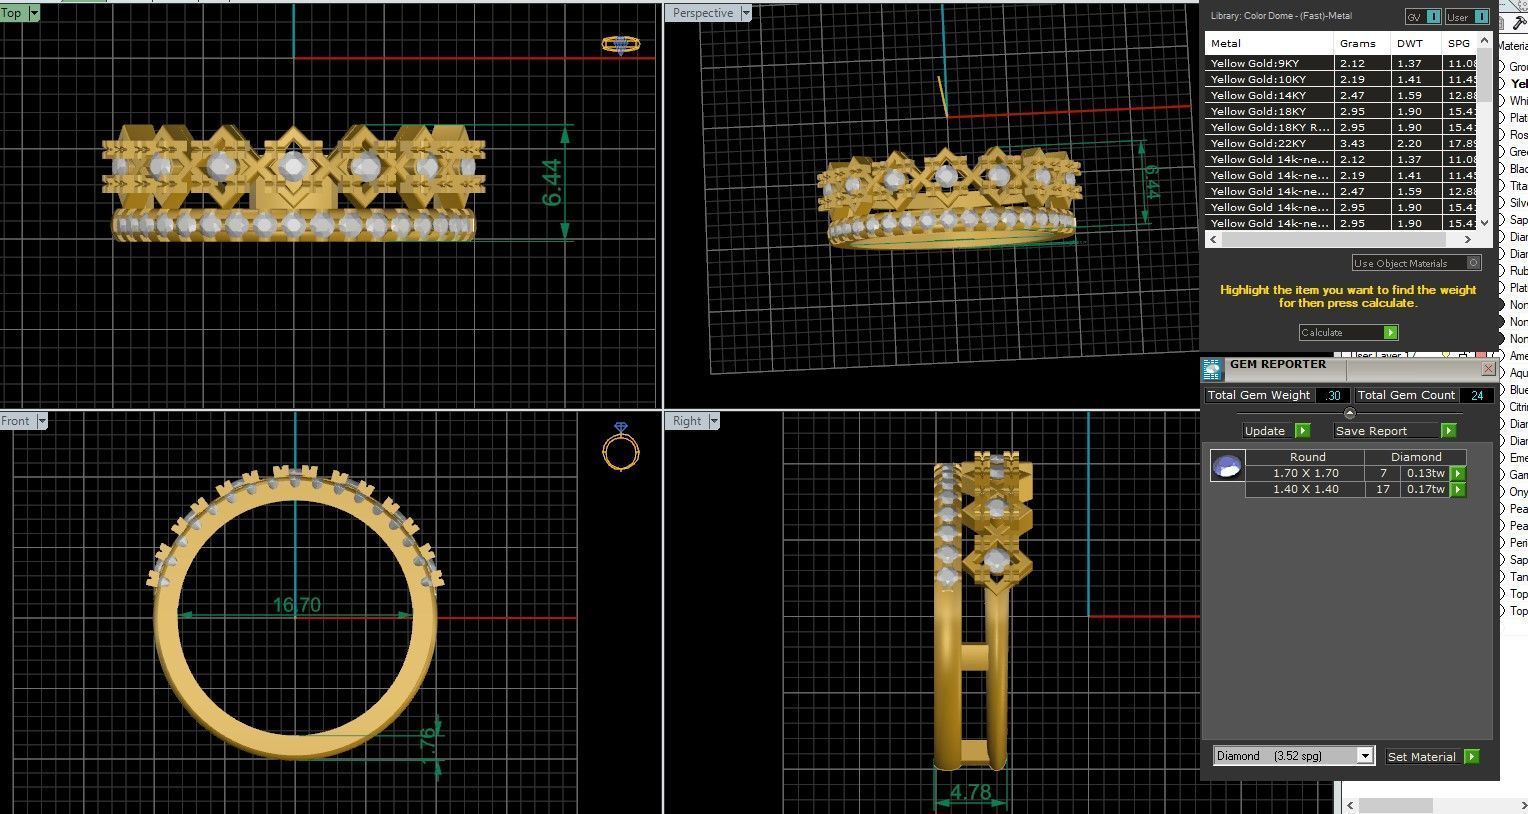Click the green arrow on the 1.40 X 1.40 row
This screenshot has height=814, width=1528.
(1458, 489)
